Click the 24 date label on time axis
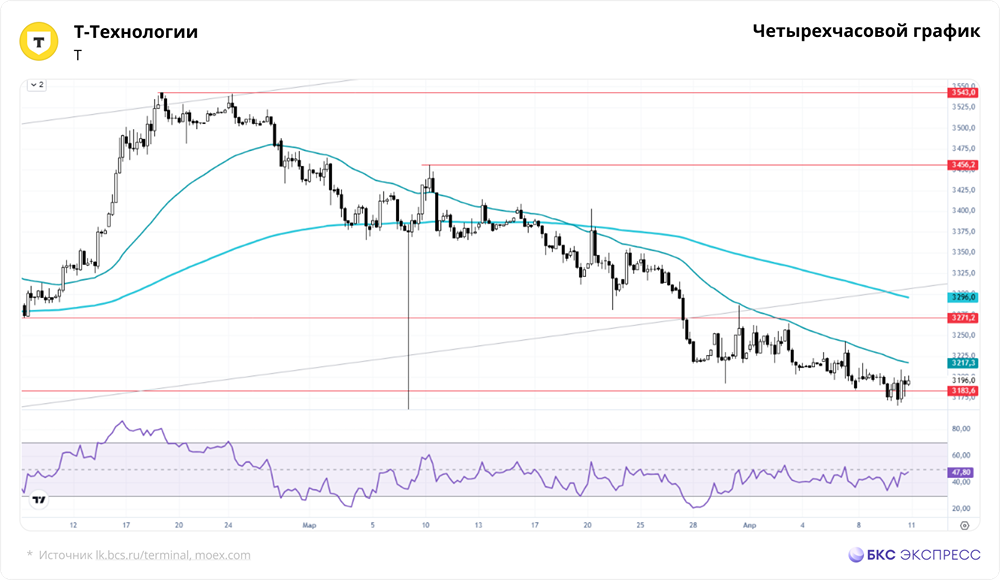Image resolution: width=1000 pixels, height=580 pixels. [228, 525]
